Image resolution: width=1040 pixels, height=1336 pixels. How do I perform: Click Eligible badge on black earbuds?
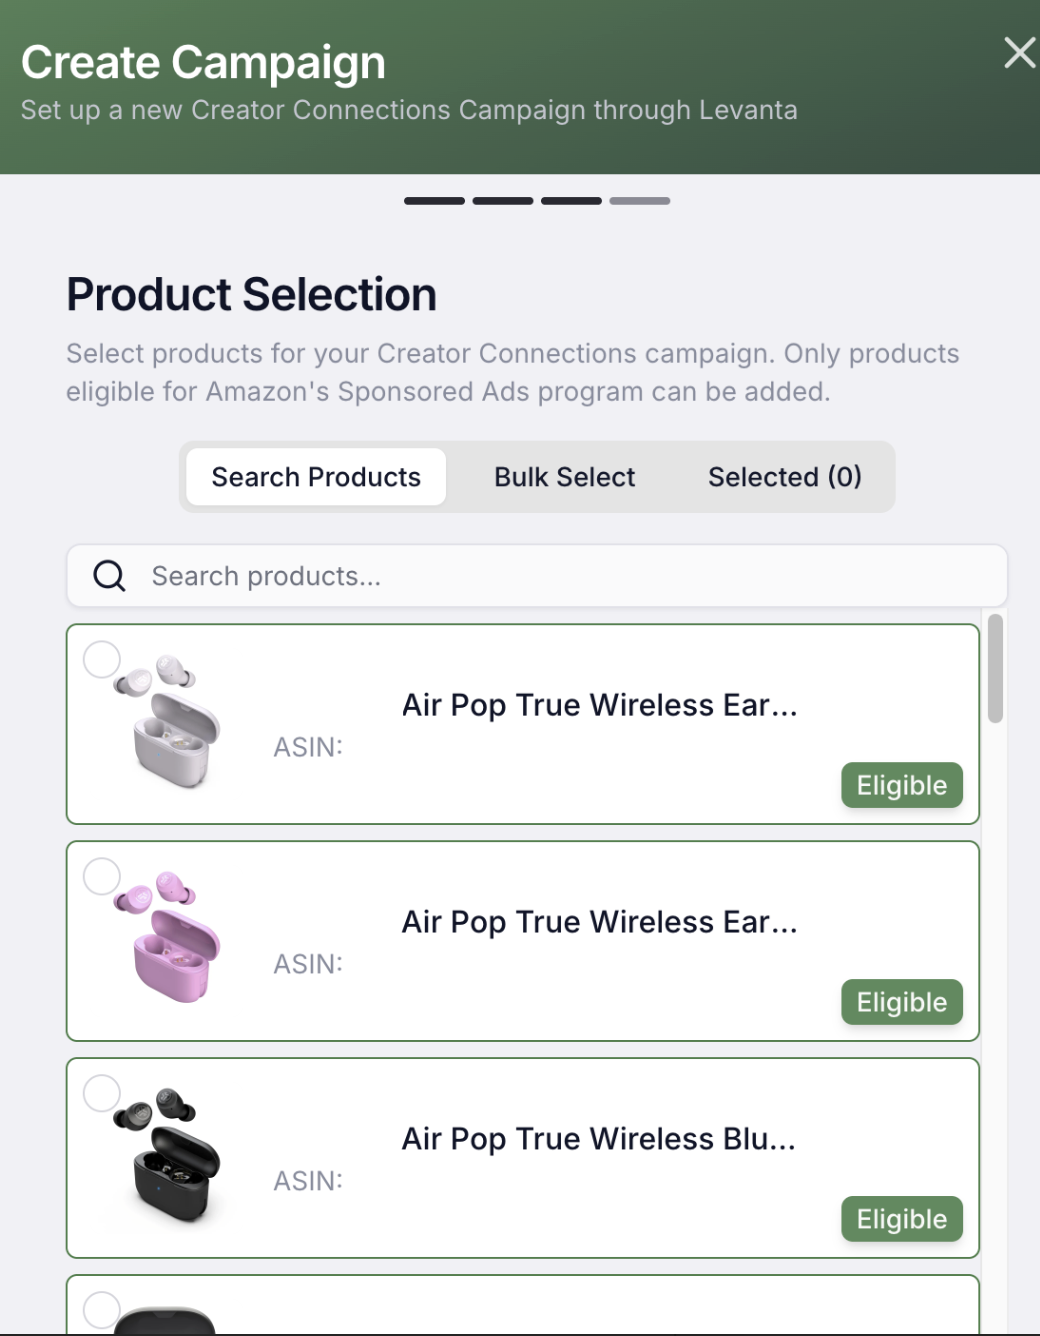pos(901,1219)
